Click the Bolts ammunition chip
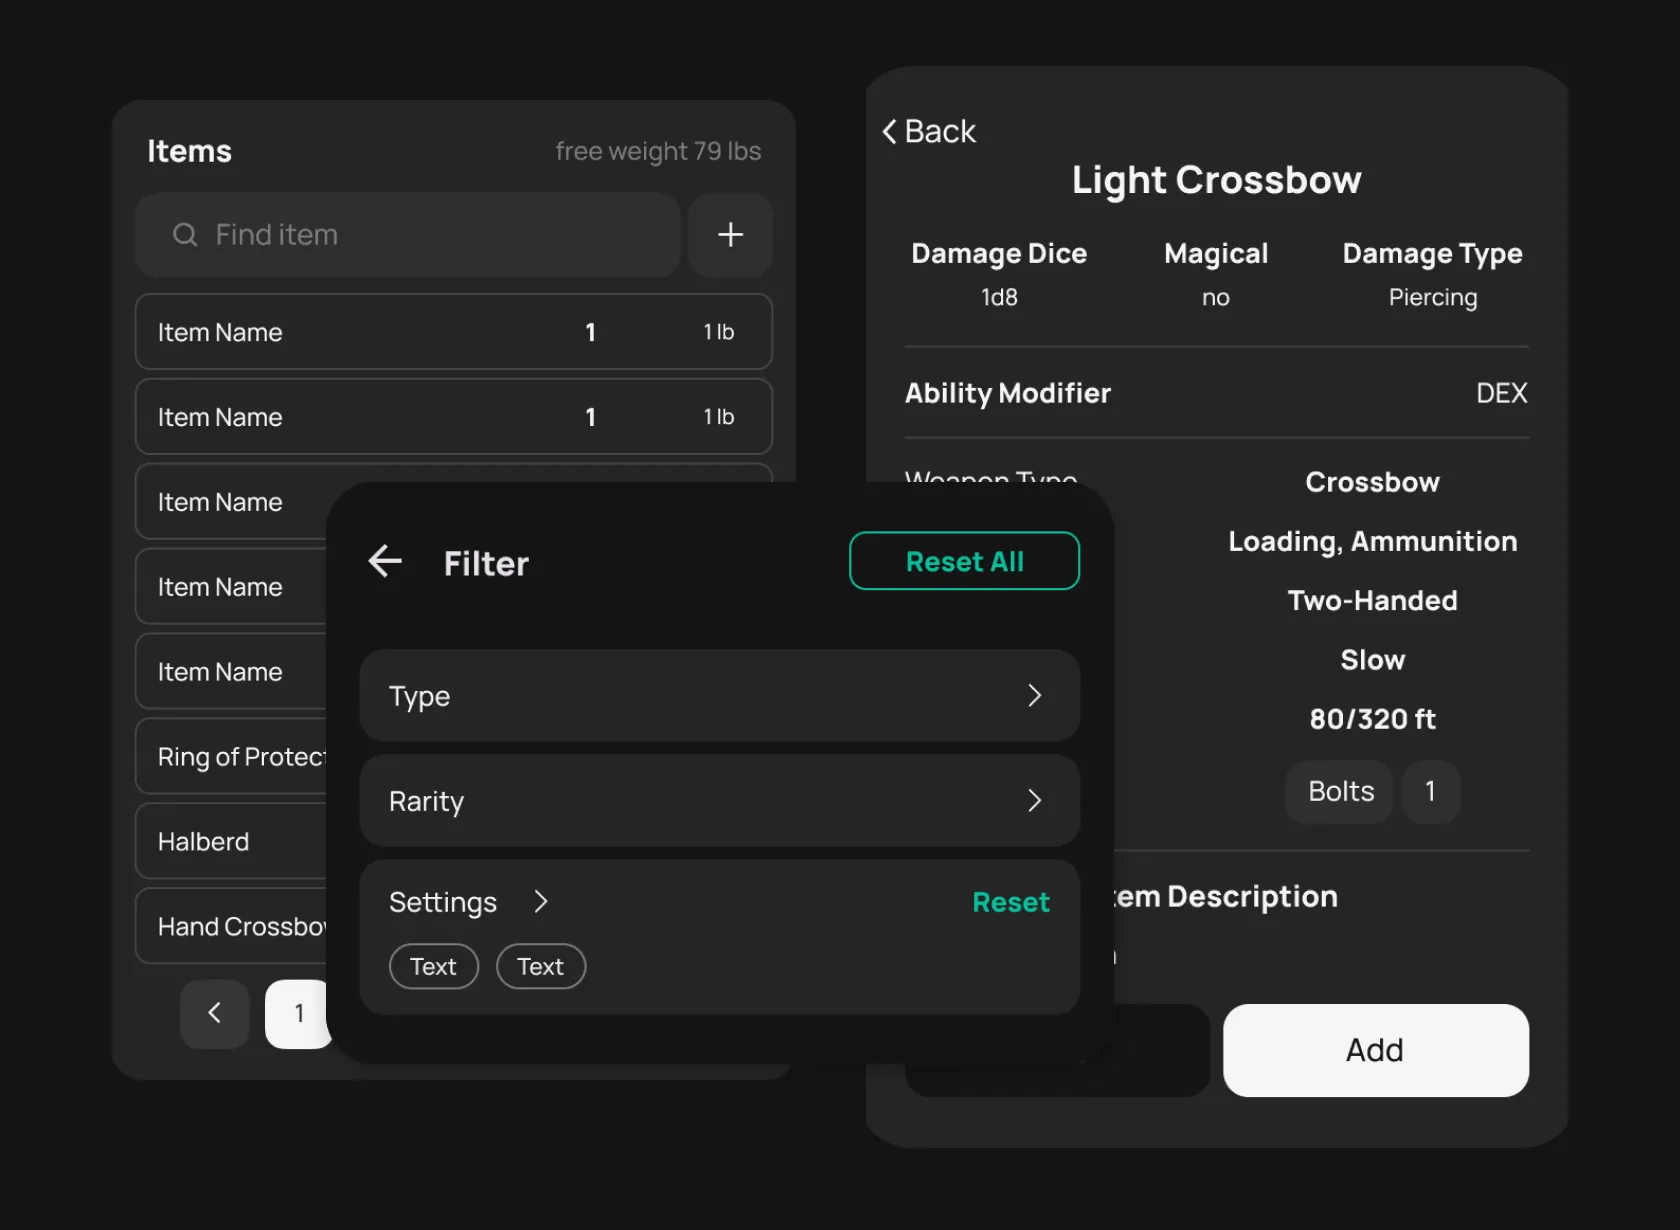Screen dimensions: 1680x1230 pos(1340,792)
